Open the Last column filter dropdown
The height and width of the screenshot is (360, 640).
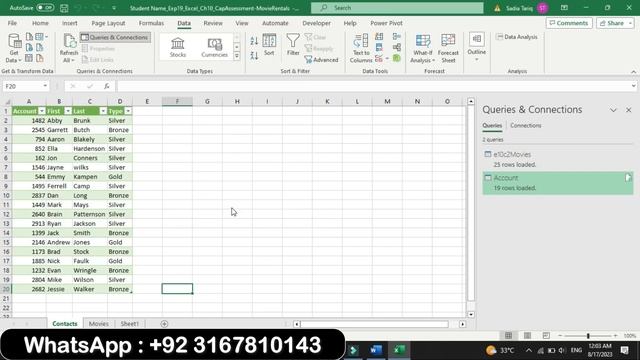[x=103, y=111]
